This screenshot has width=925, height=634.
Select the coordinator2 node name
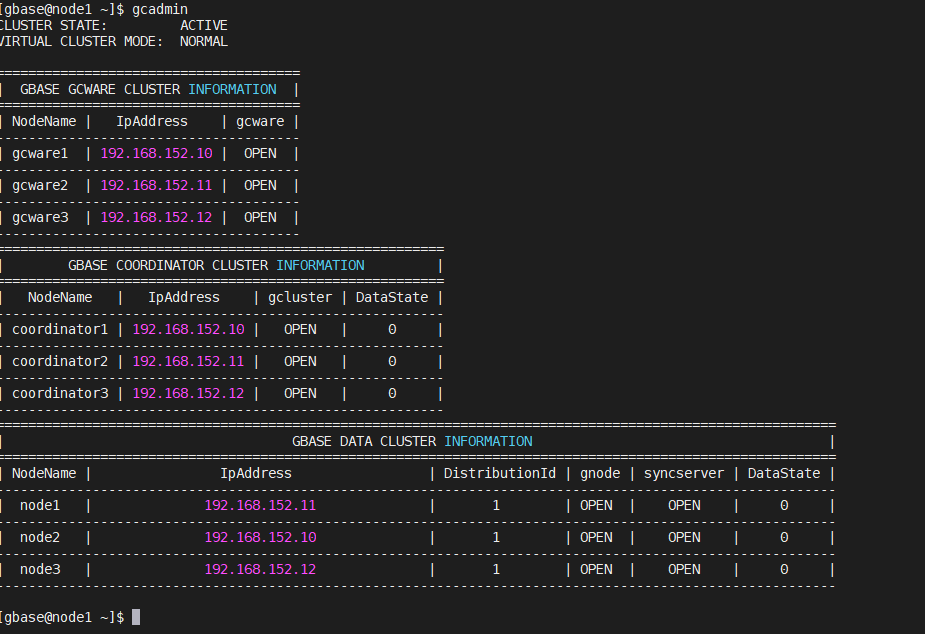coord(60,361)
